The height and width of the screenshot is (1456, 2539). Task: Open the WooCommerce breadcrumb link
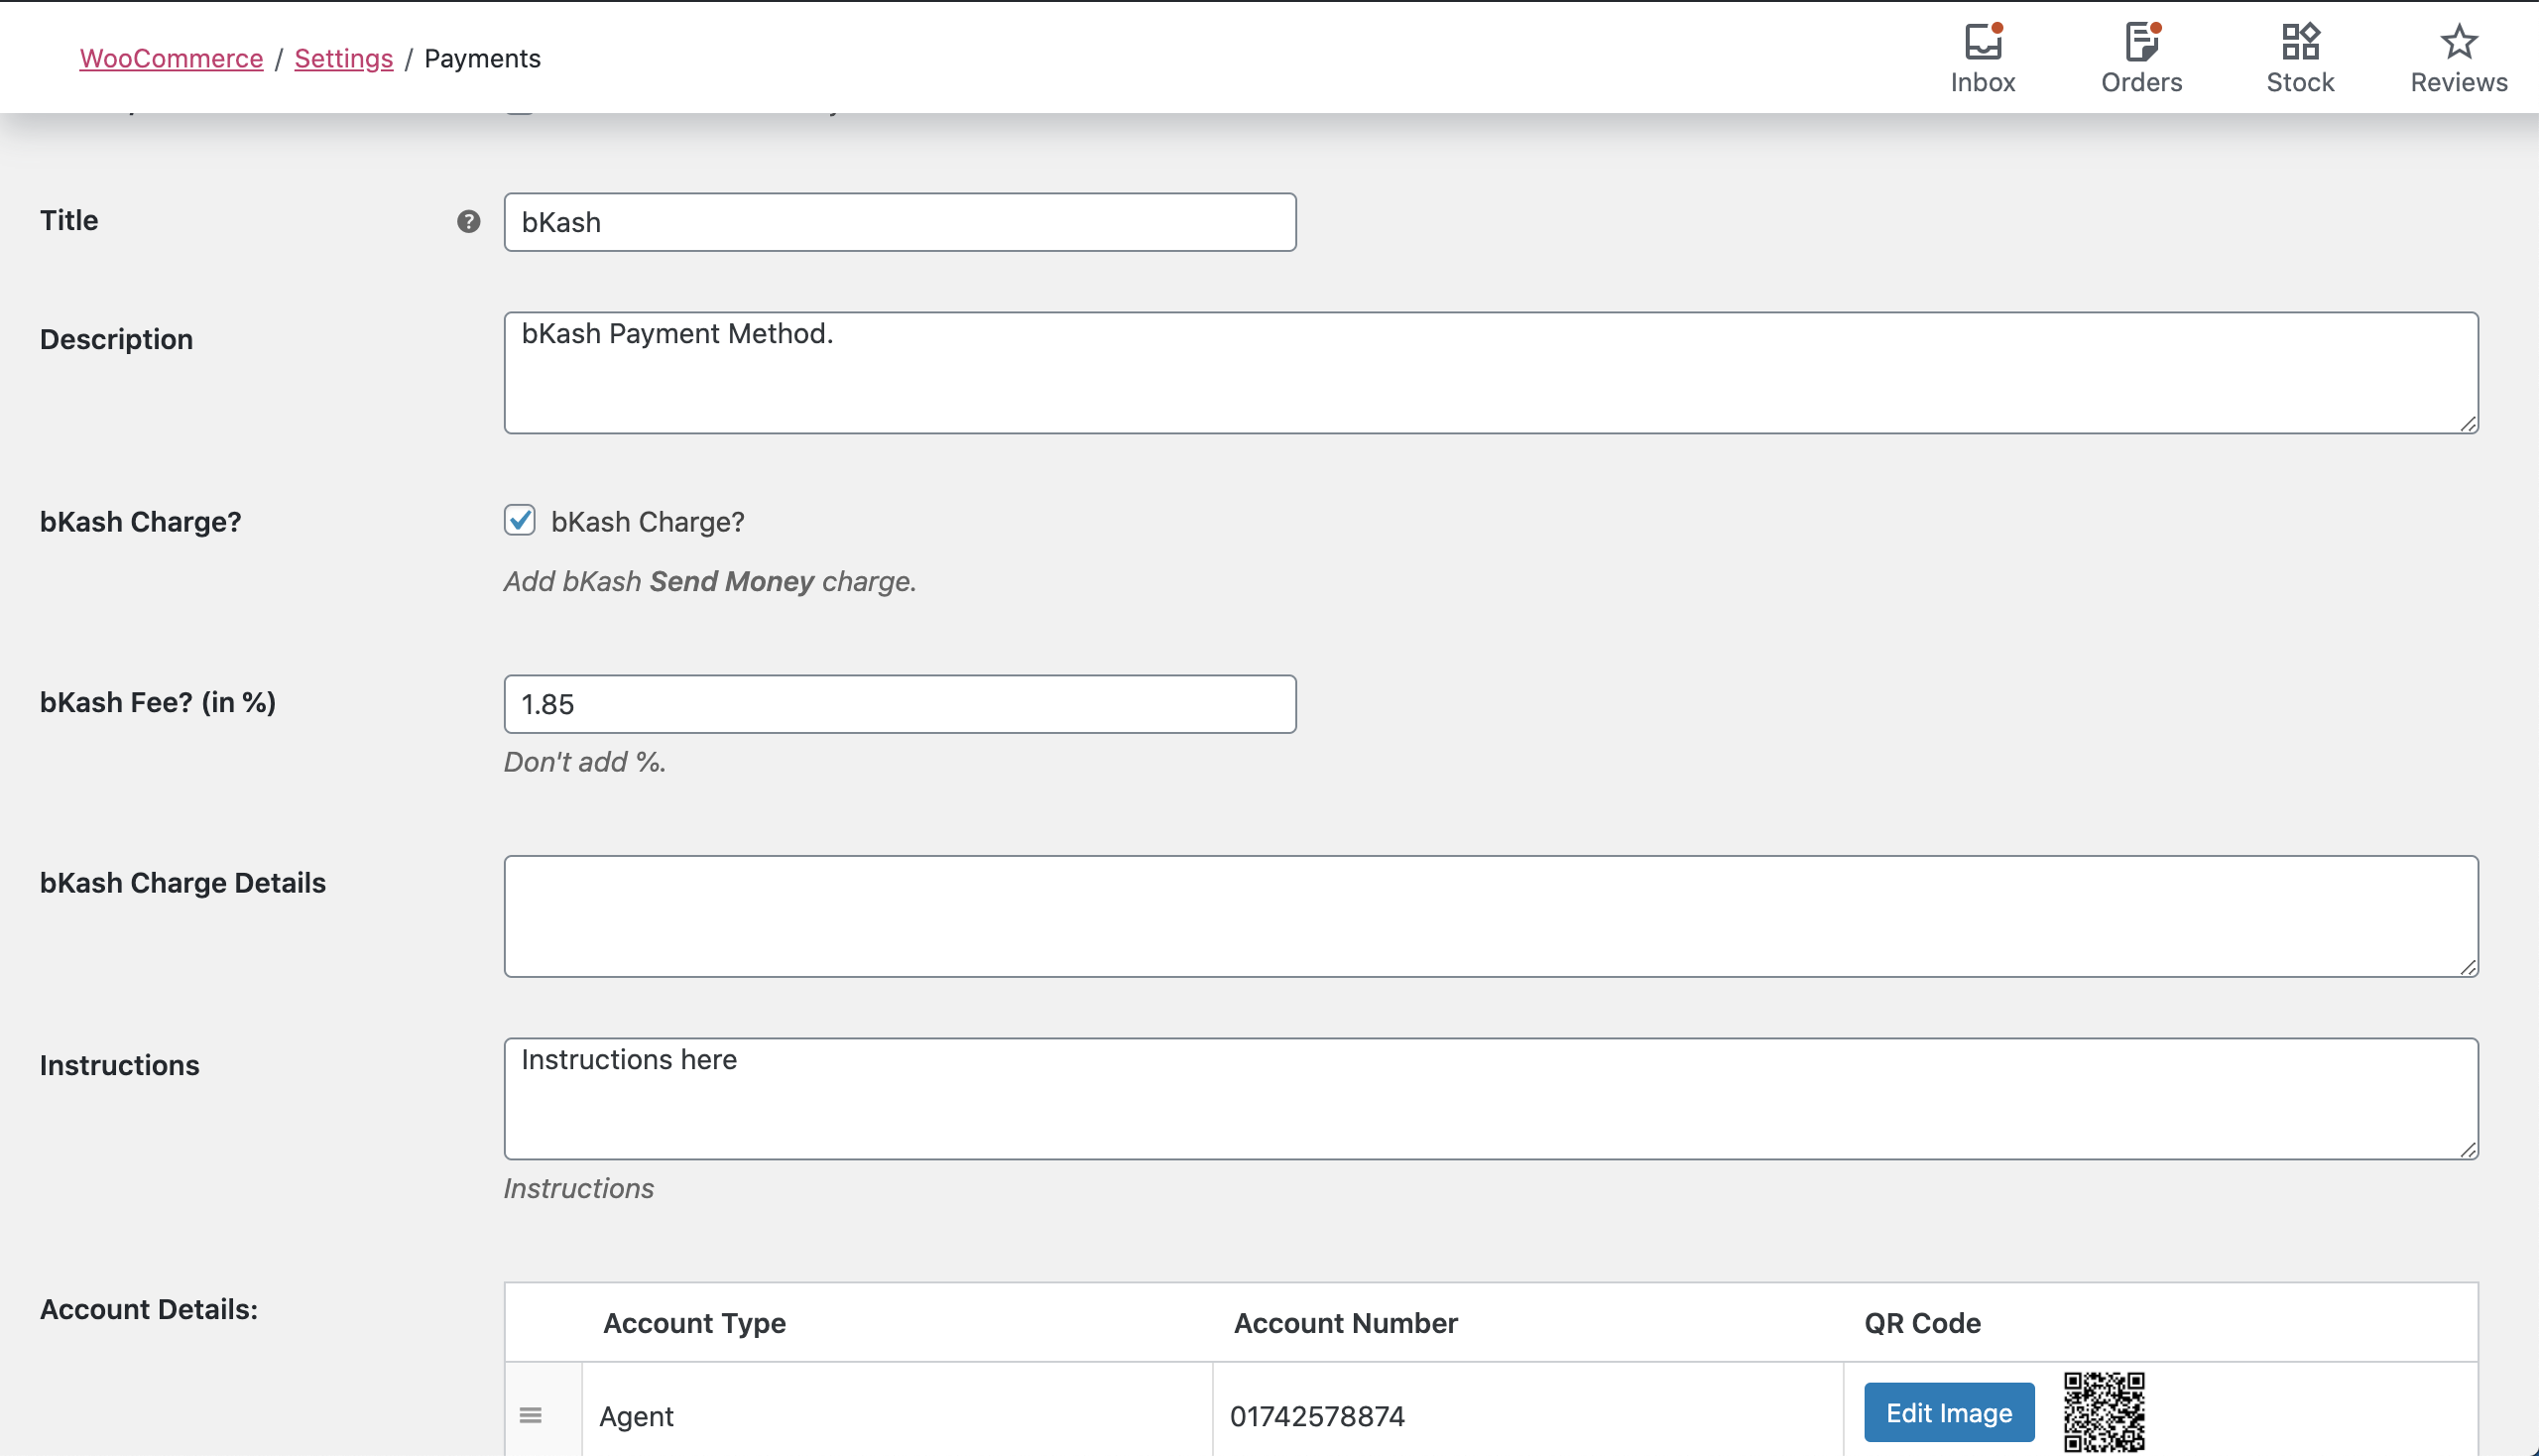coord(170,58)
